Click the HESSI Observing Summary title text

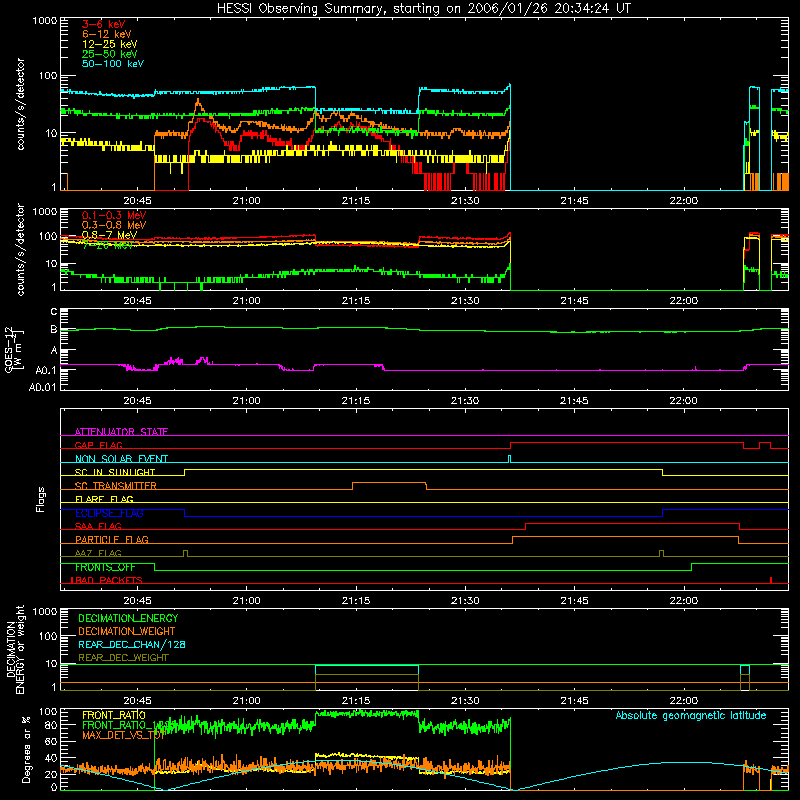[x=423, y=9]
